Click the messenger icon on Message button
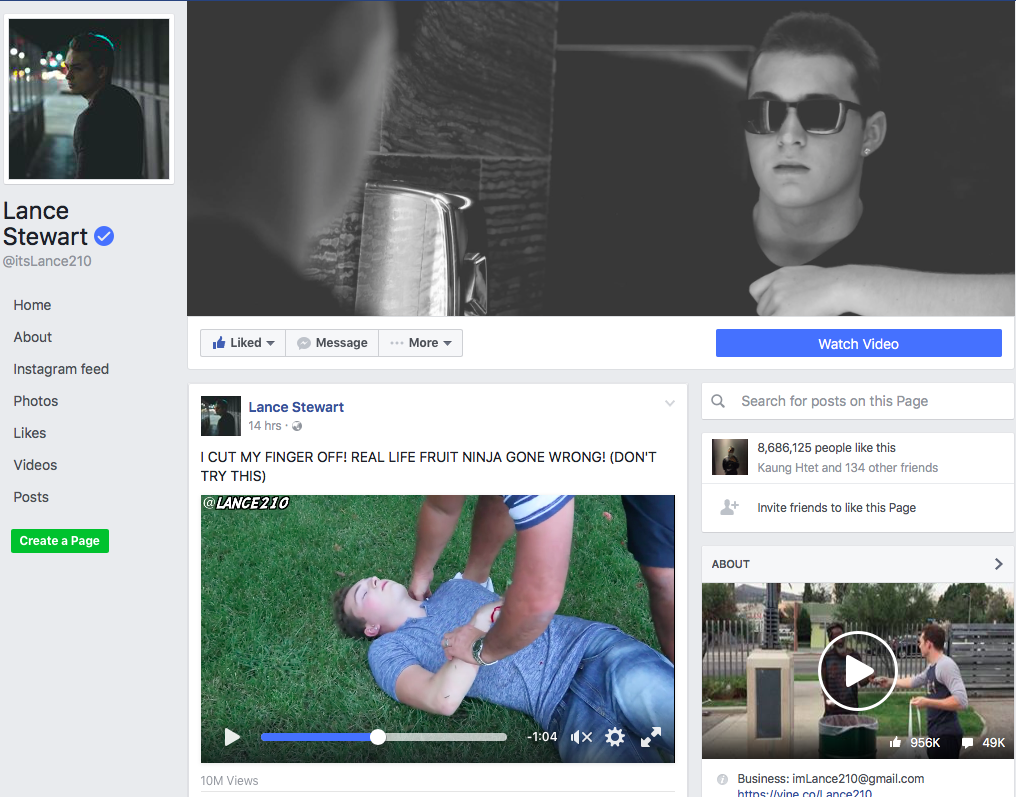Image resolution: width=1016 pixels, height=797 pixels. pyautogui.click(x=303, y=343)
